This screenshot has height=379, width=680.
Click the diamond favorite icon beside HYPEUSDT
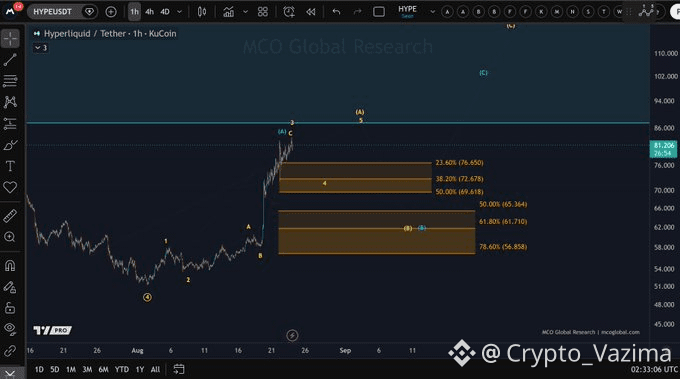pos(89,12)
